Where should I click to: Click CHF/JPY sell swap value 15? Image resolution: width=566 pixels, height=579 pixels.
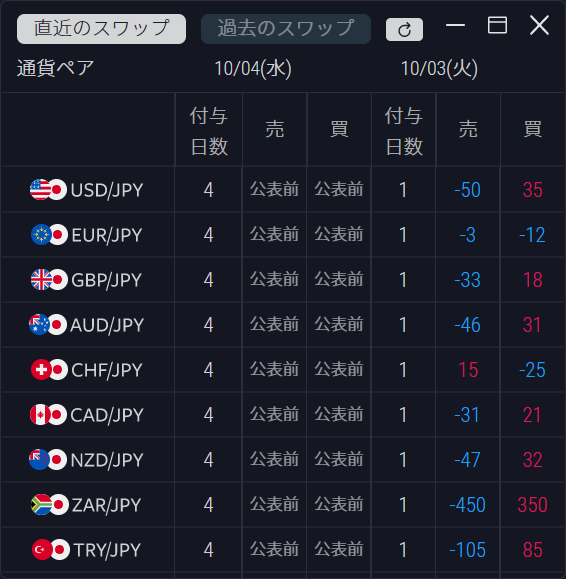coord(468,370)
